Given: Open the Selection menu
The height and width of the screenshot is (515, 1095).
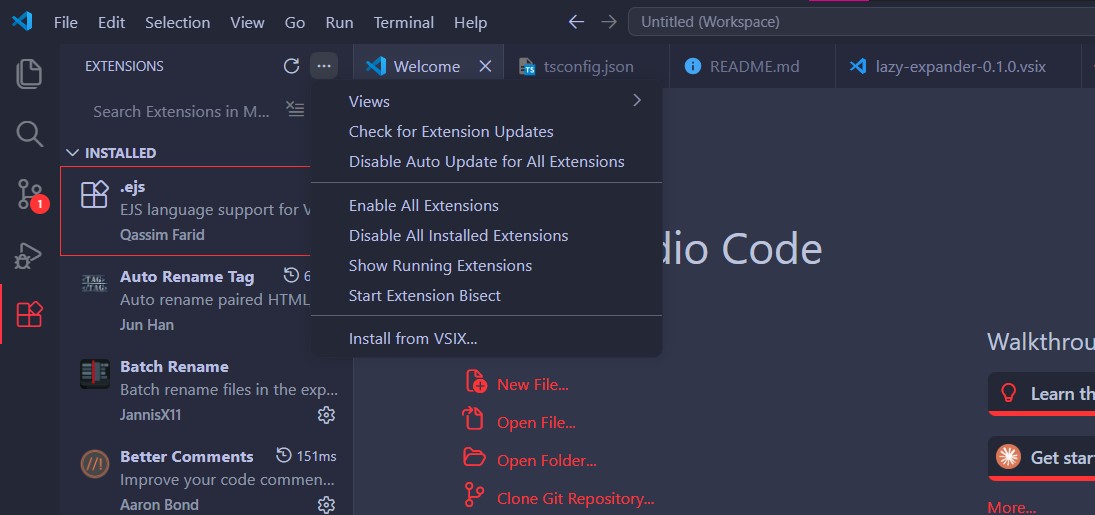Looking at the screenshot, I should 177,22.
